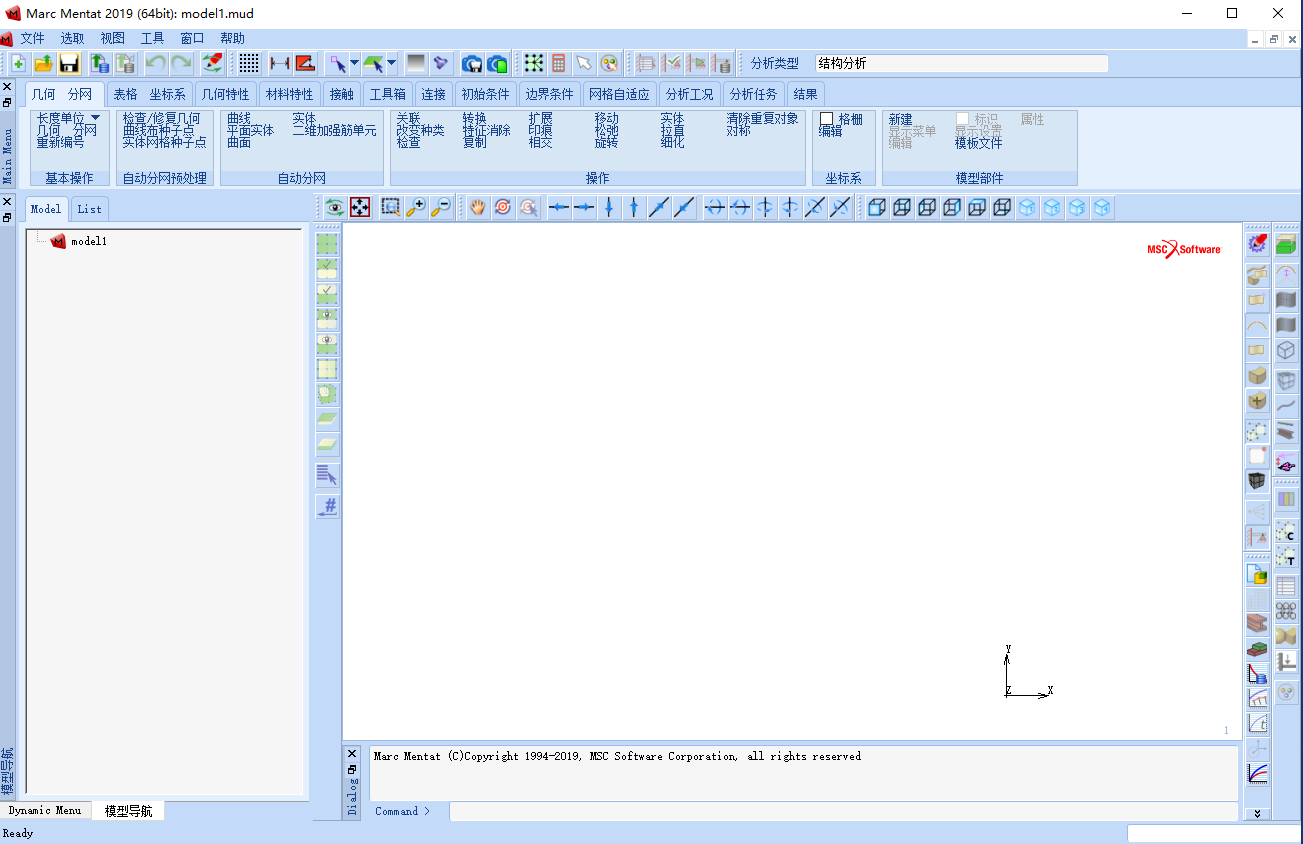Expand the 长度单位 dropdown
The height and width of the screenshot is (844, 1303).
click(96, 118)
